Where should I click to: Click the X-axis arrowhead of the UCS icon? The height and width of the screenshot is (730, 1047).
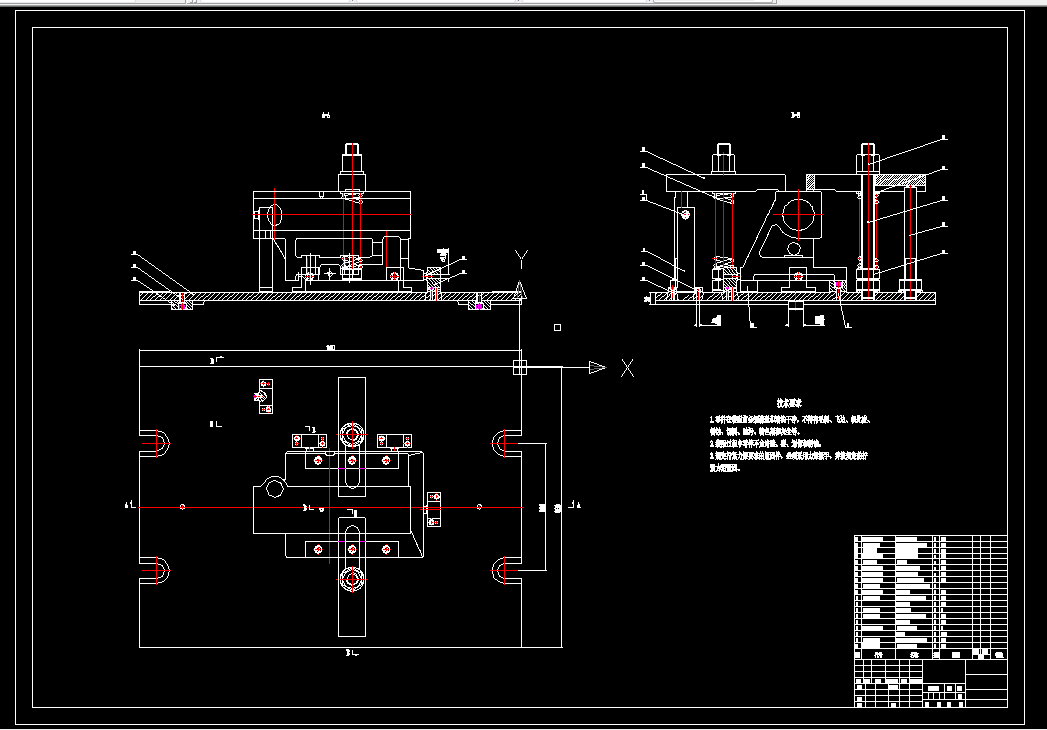(597, 367)
